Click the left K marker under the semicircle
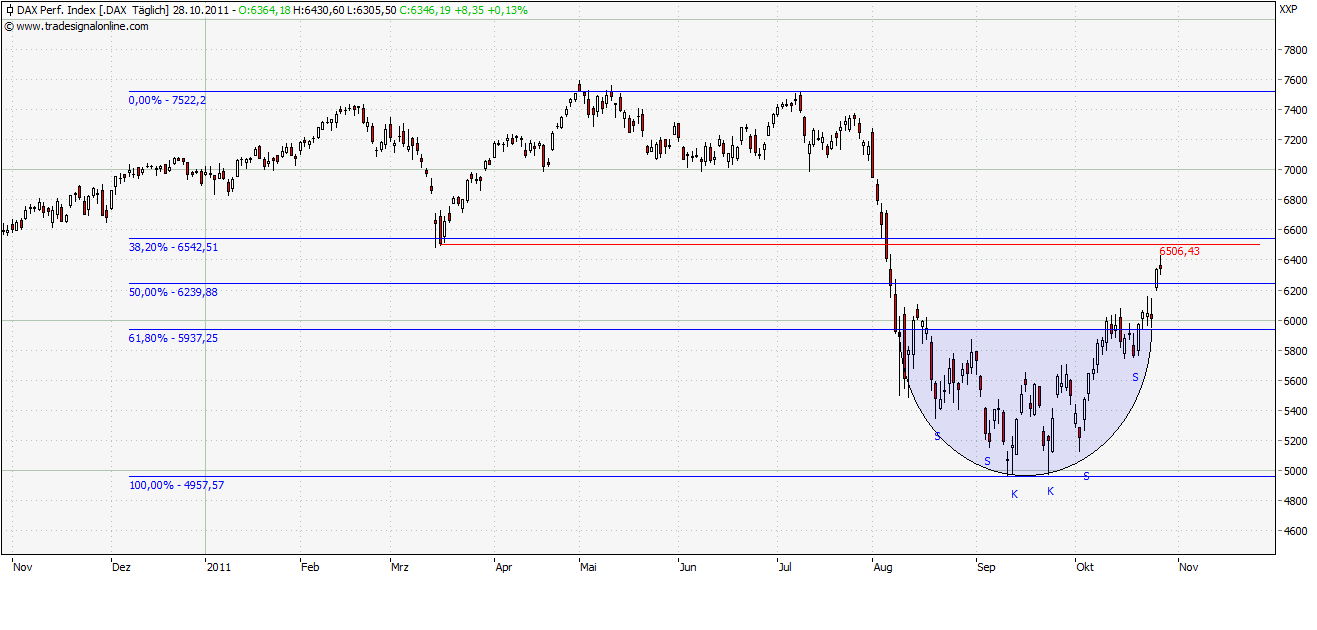The width and height of the screenshot is (1317, 630). [1014, 495]
